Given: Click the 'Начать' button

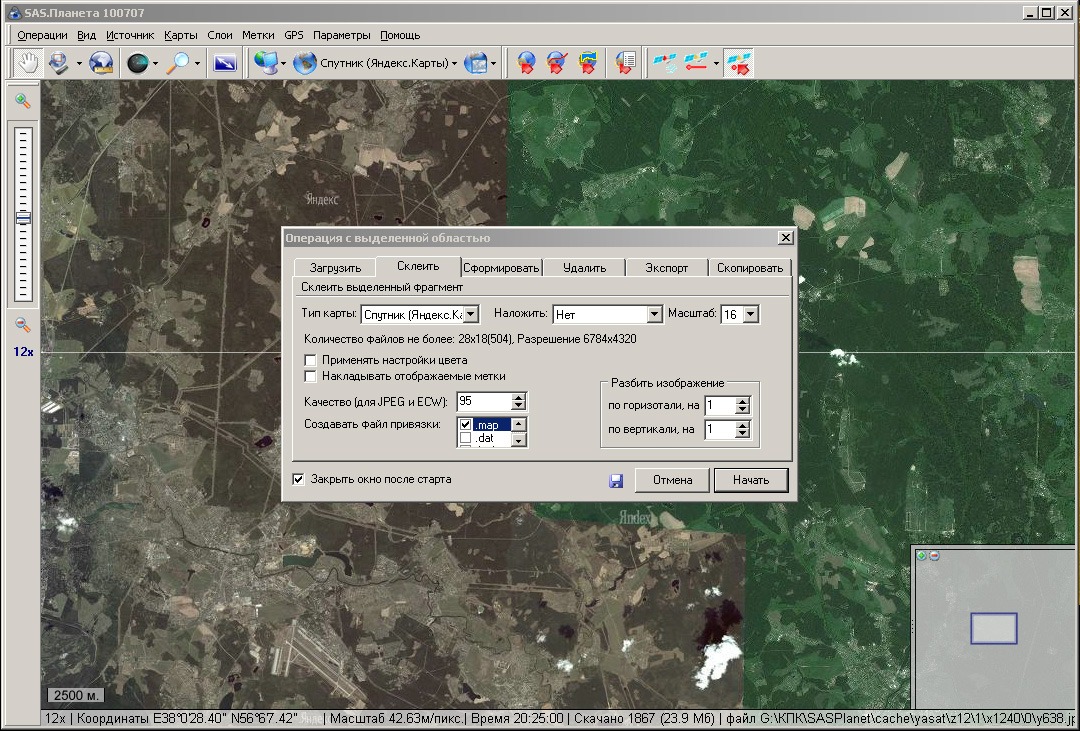Looking at the screenshot, I should (x=751, y=480).
